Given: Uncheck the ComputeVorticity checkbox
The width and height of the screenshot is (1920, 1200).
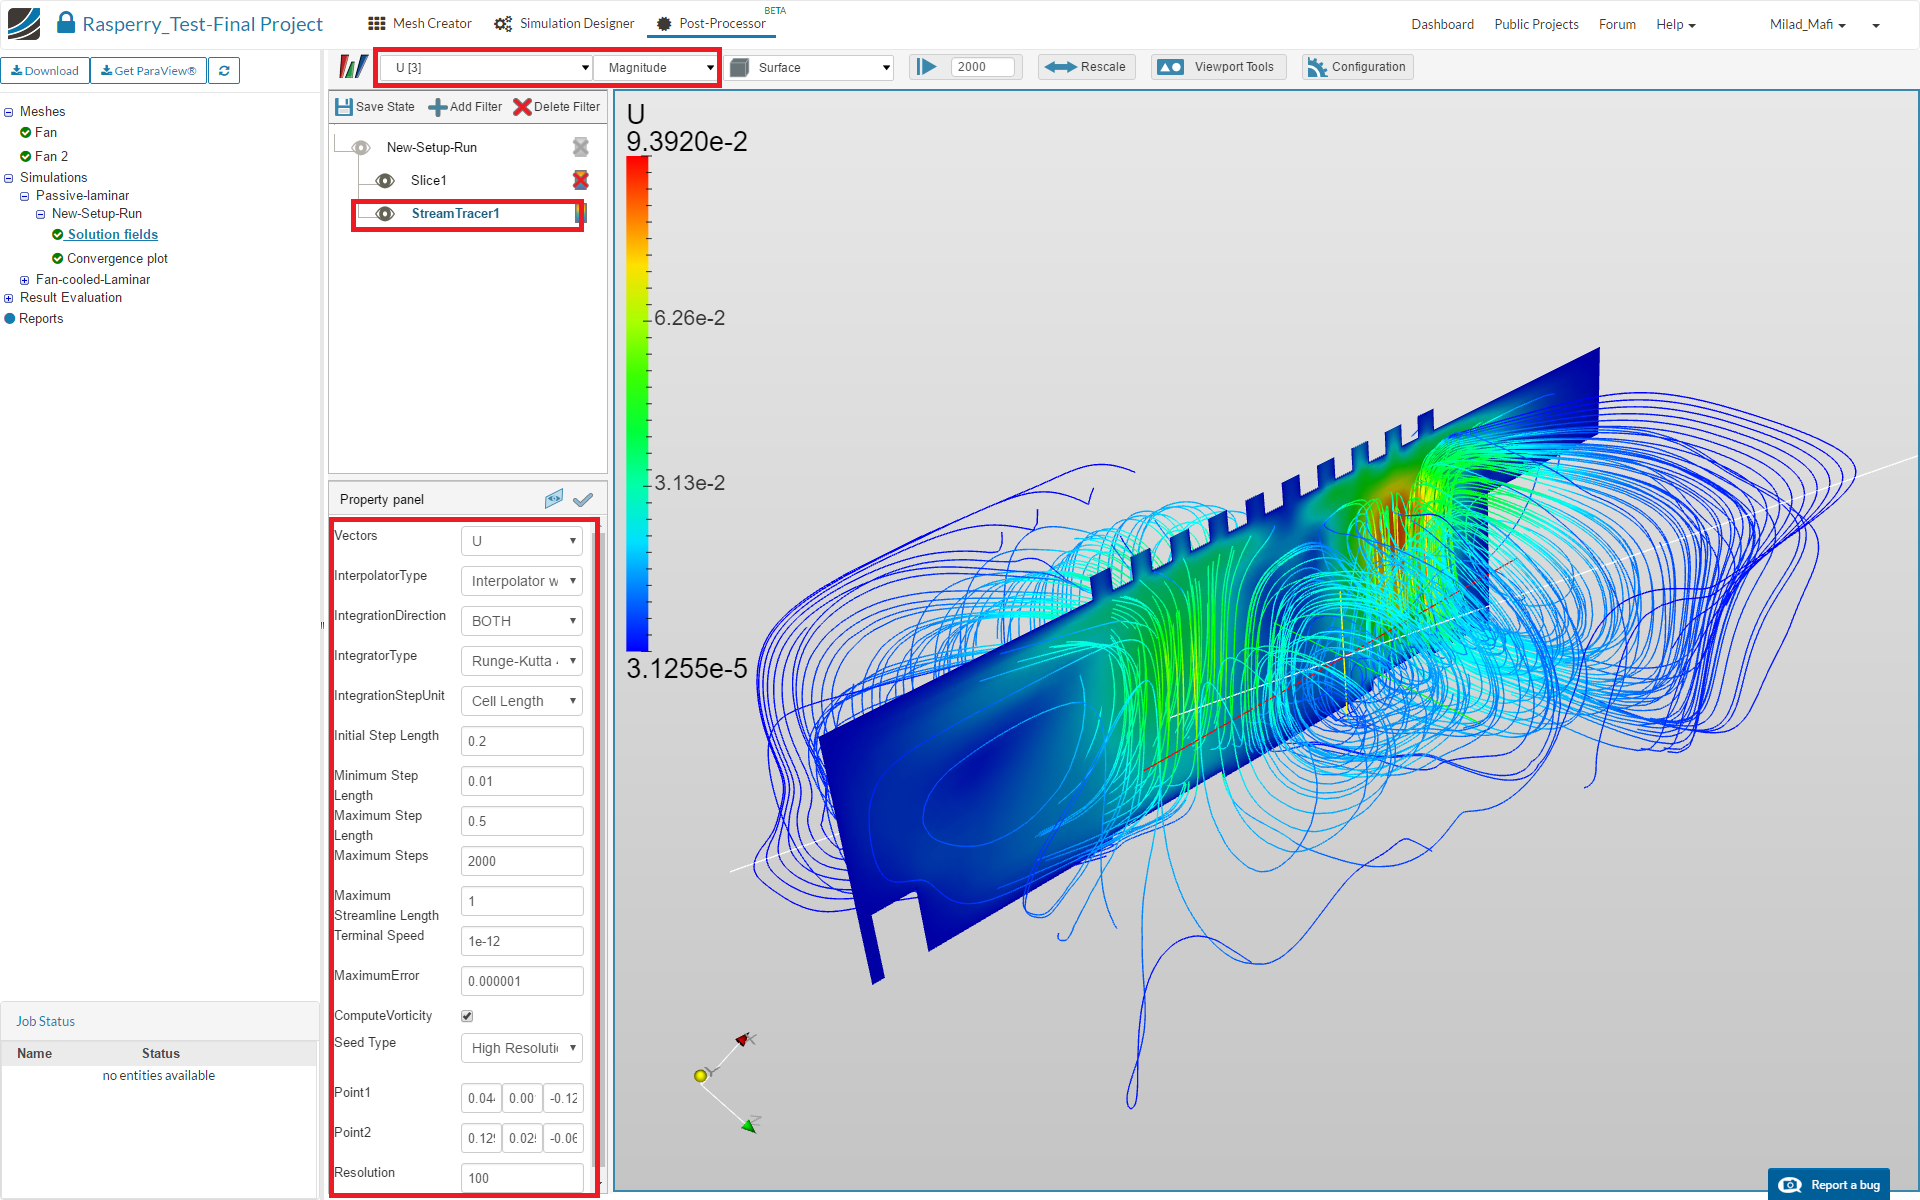Looking at the screenshot, I should coord(467,1016).
